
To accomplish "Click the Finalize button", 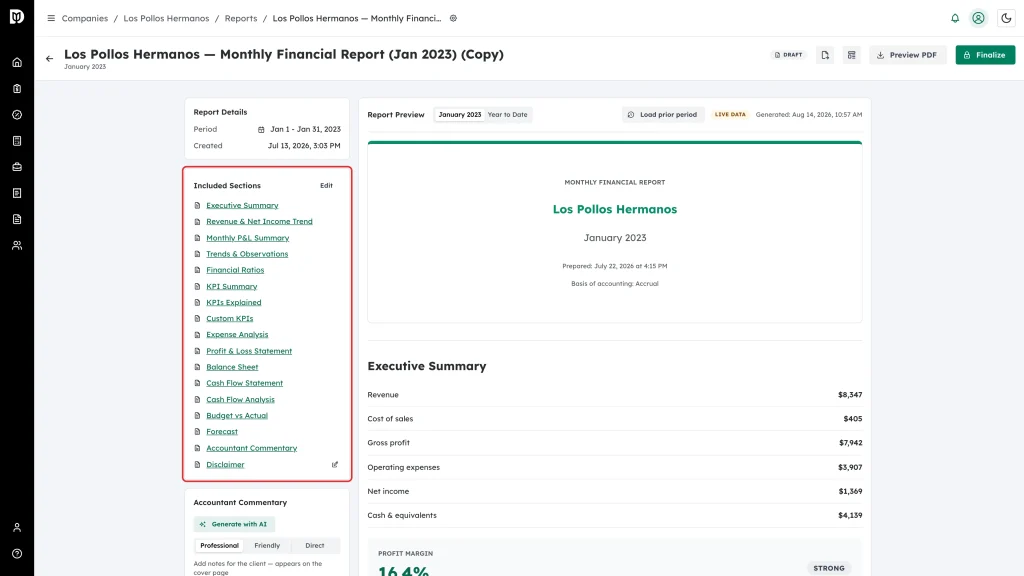I will point(985,55).
